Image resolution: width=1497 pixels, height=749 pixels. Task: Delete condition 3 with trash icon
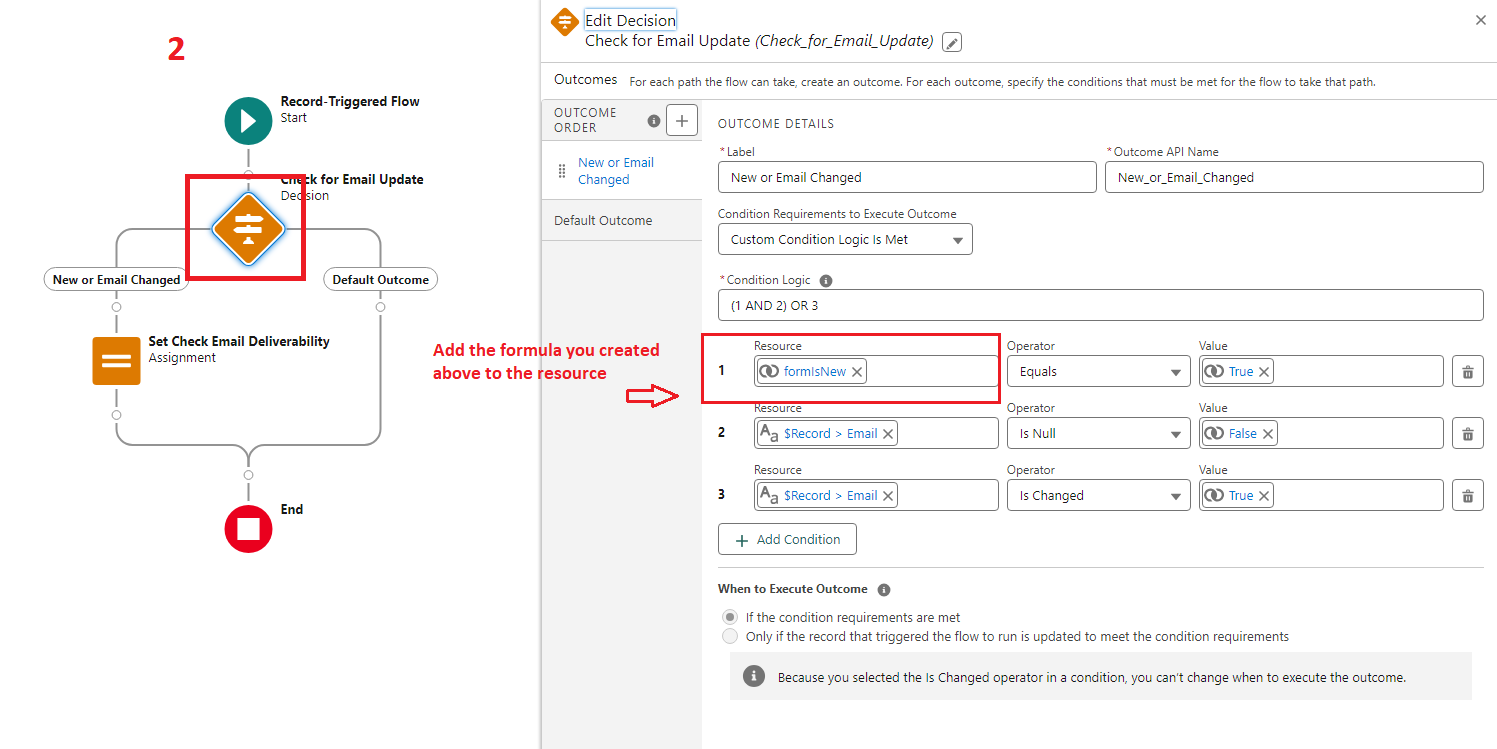[1467, 496]
